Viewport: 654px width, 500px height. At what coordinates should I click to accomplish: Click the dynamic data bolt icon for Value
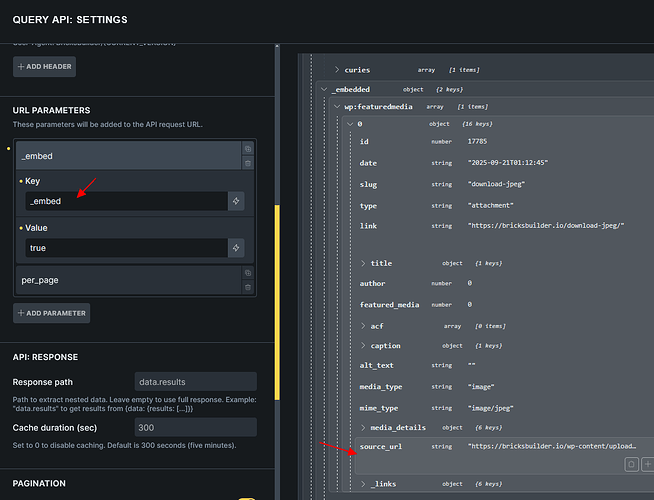[x=236, y=247]
